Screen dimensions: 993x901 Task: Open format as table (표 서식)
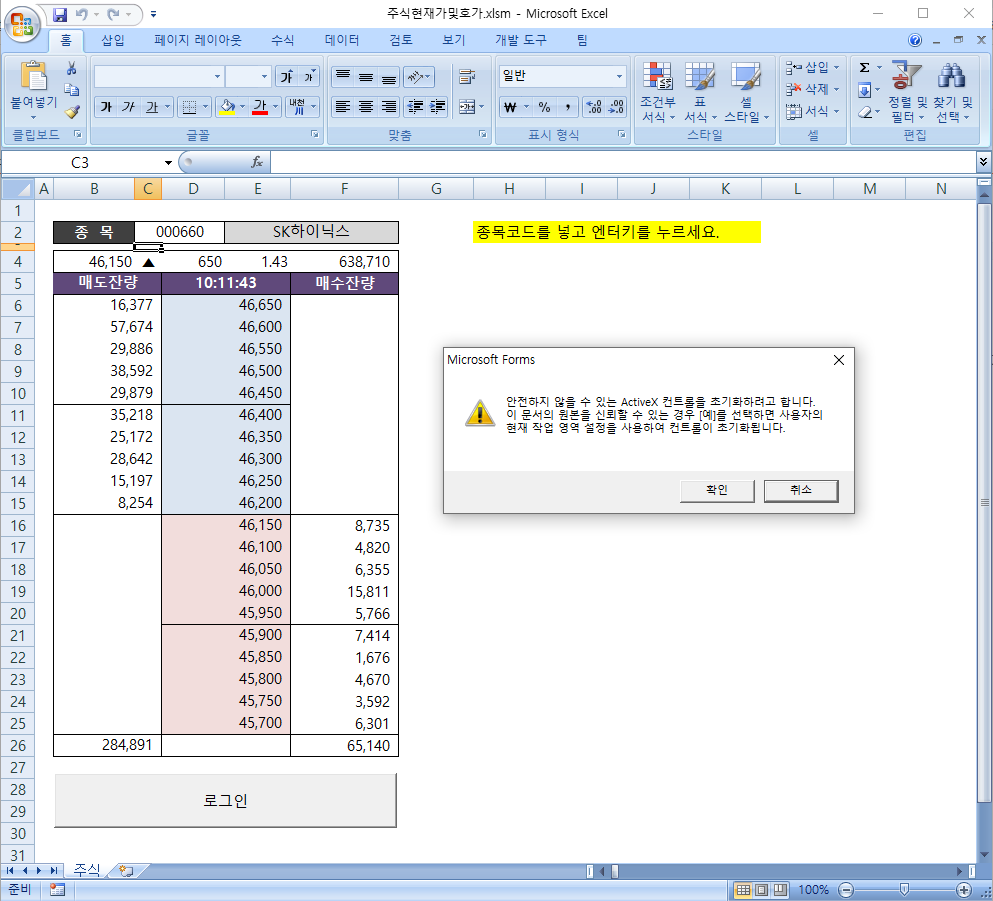[x=700, y=92]
